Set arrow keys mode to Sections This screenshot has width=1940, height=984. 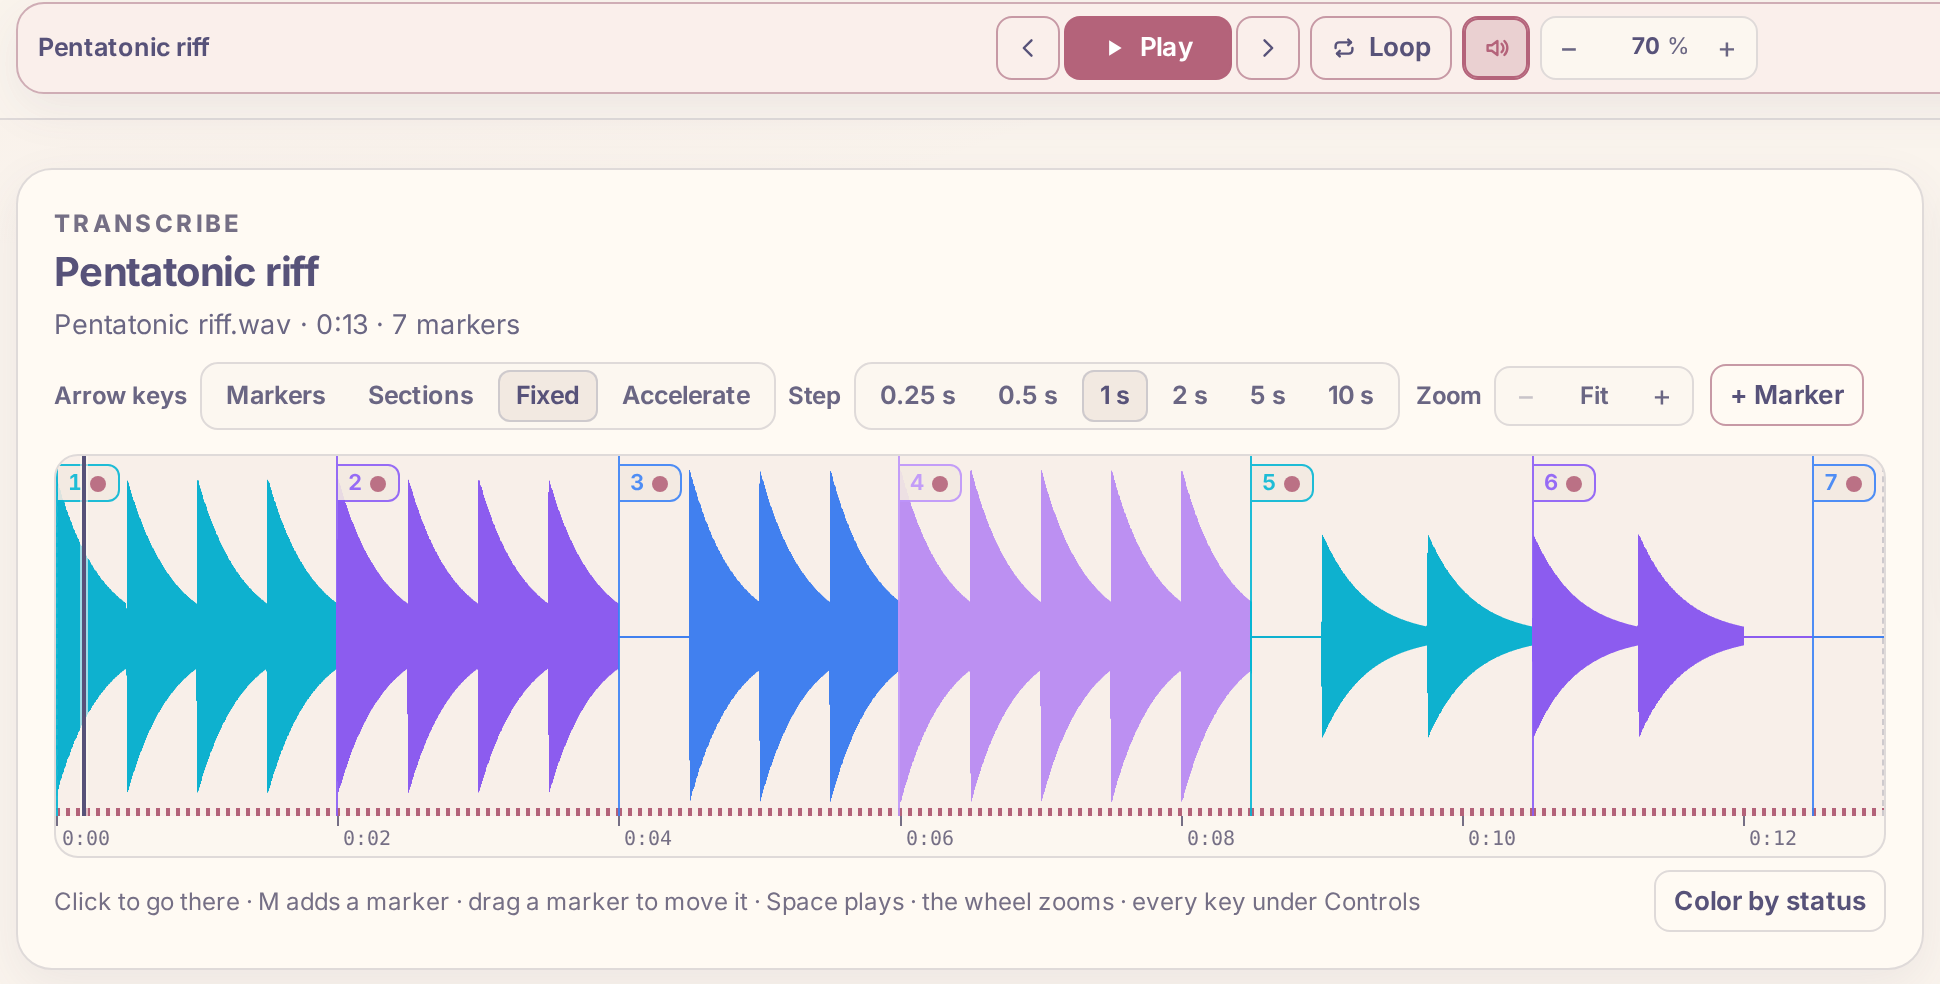pos(420,396)
